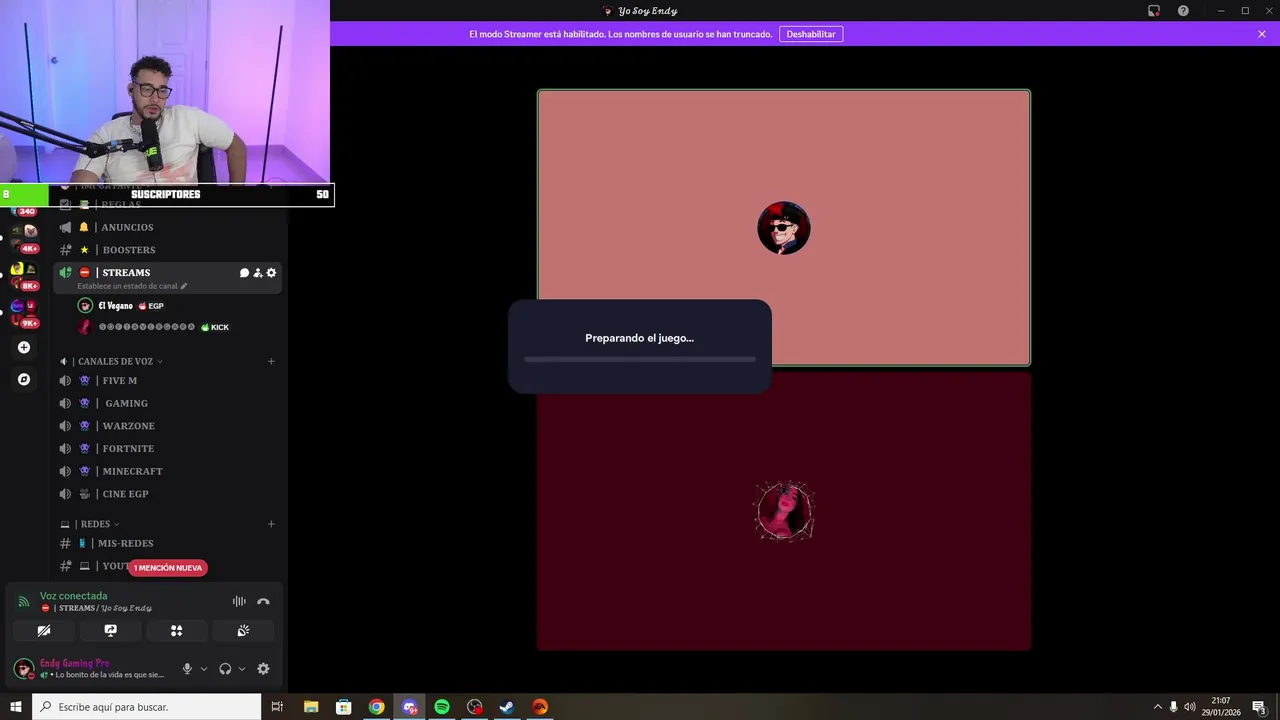The width and height of the screenshot is (1280, 720).
Task: Join FIVE M voice channel
Action: 168,381
